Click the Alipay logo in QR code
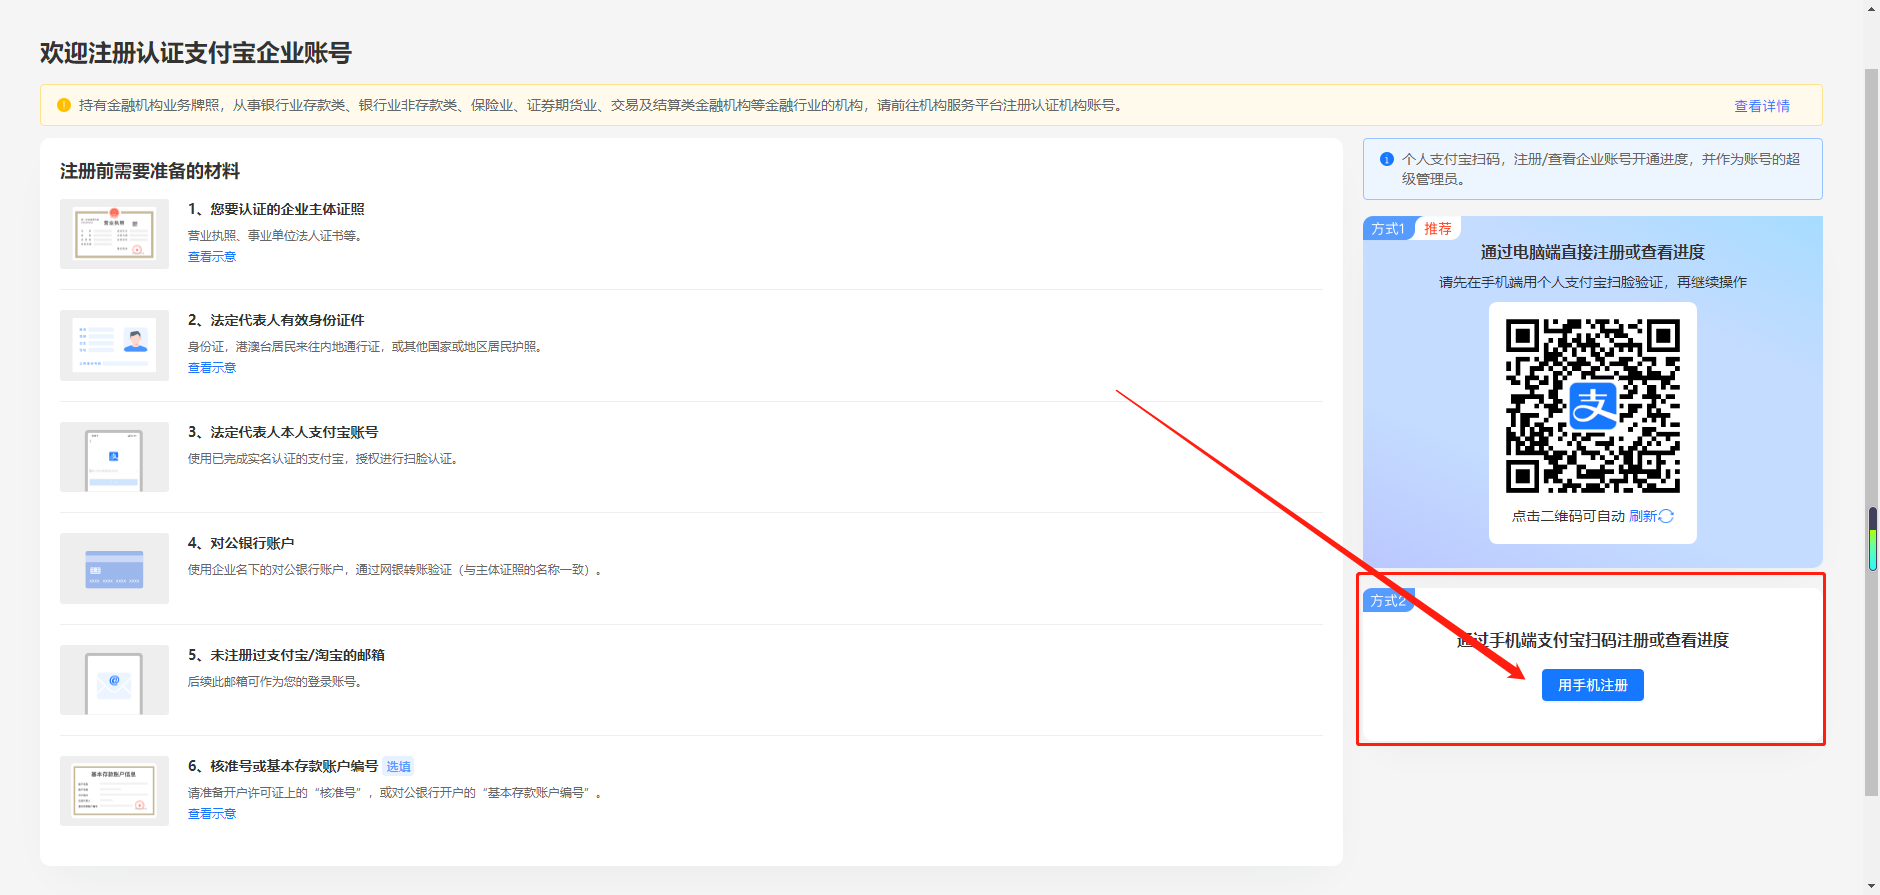Image resolution: width=1880 pixels, height=895 pixels. pos(1593,406)
